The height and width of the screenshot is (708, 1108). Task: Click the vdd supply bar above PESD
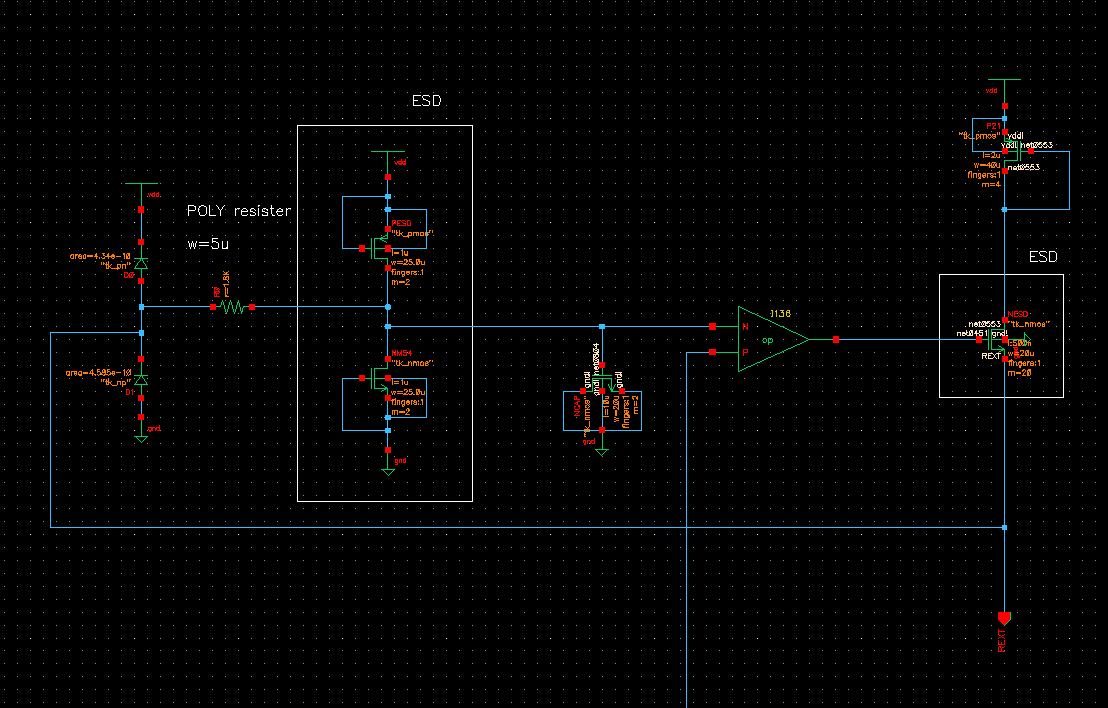click(x=388, y=151)
